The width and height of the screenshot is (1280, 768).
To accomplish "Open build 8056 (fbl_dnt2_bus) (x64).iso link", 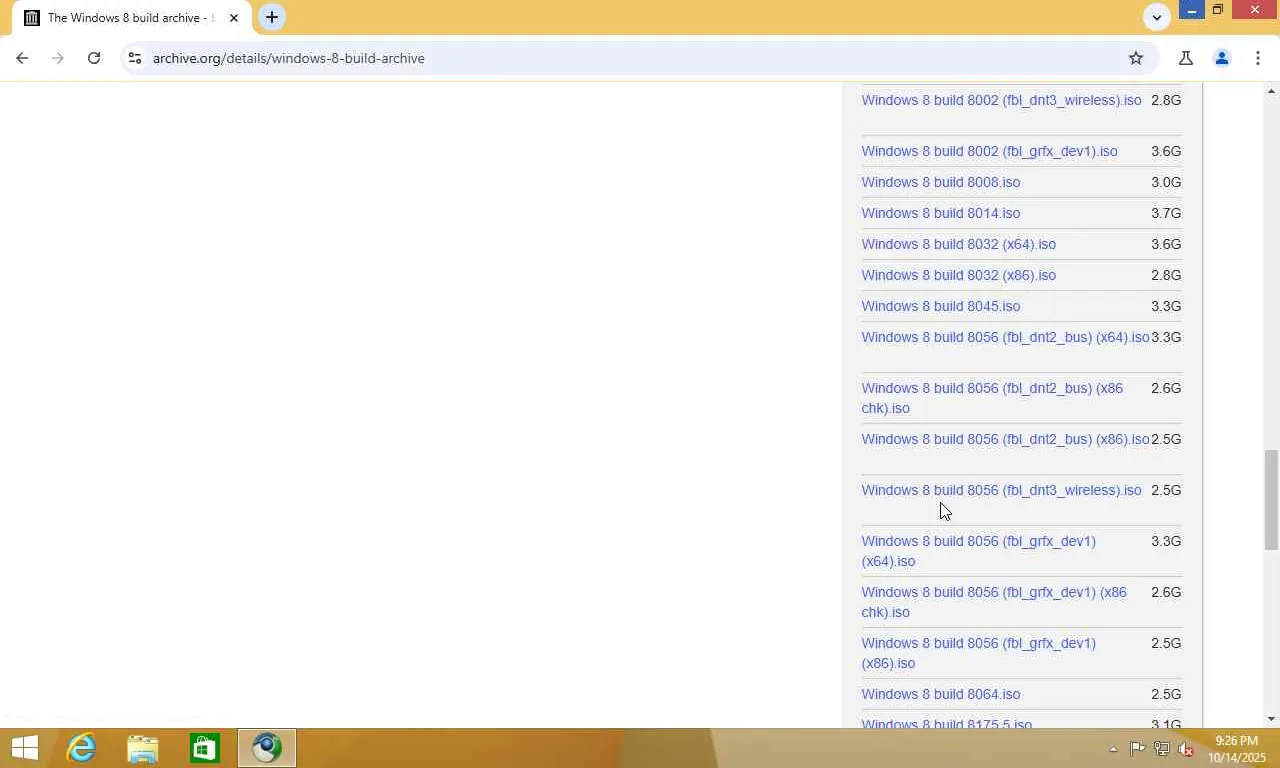I will 1005,337.
